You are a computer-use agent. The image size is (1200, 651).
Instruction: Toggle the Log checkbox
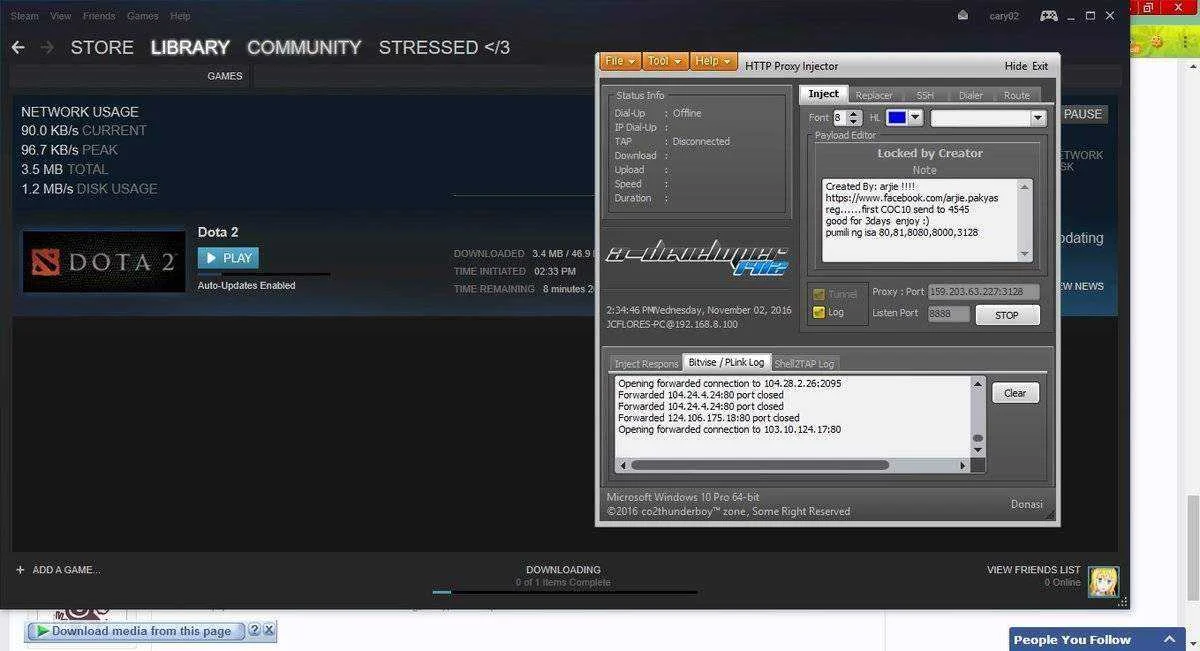pyautogui.click(x=819, y=312)
